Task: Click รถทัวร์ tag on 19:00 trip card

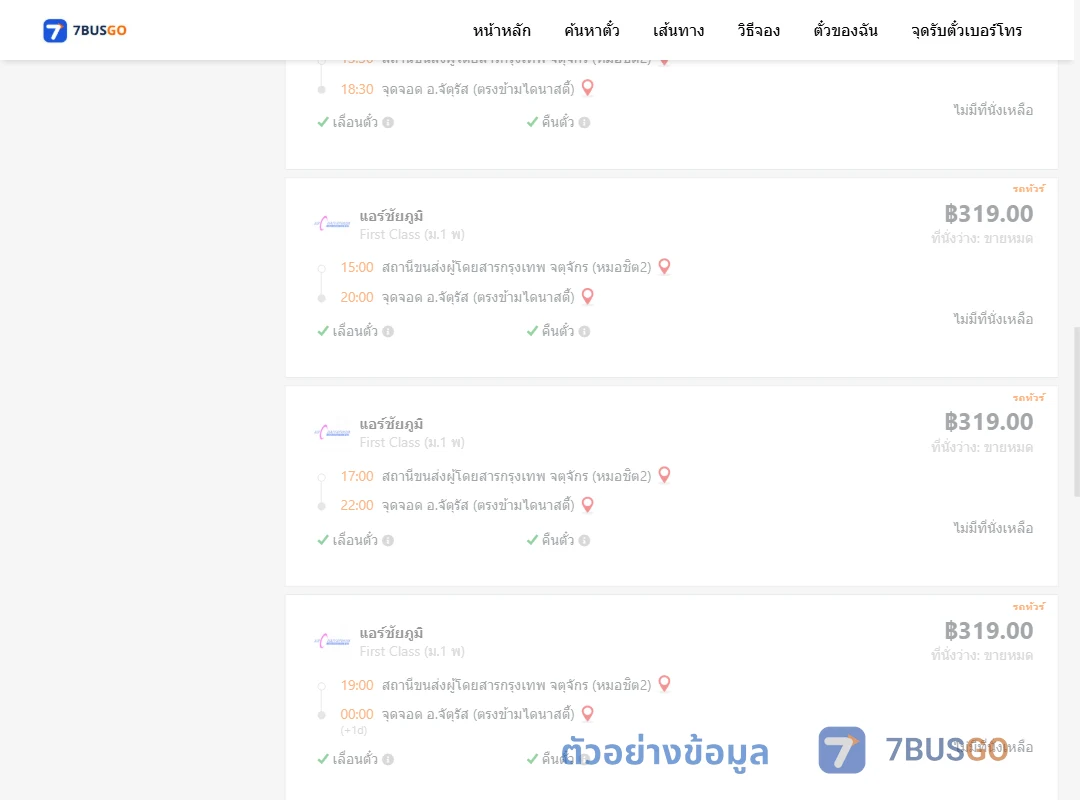Action: click(x=1029, y=606)
